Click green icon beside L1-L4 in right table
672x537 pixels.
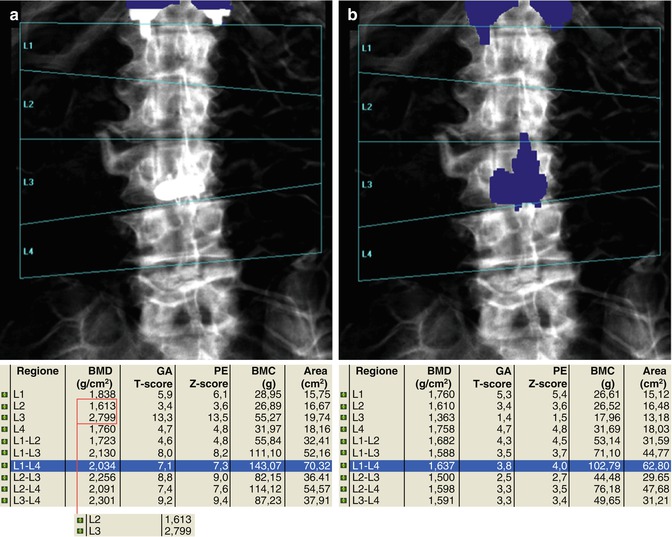pos(342,465)
